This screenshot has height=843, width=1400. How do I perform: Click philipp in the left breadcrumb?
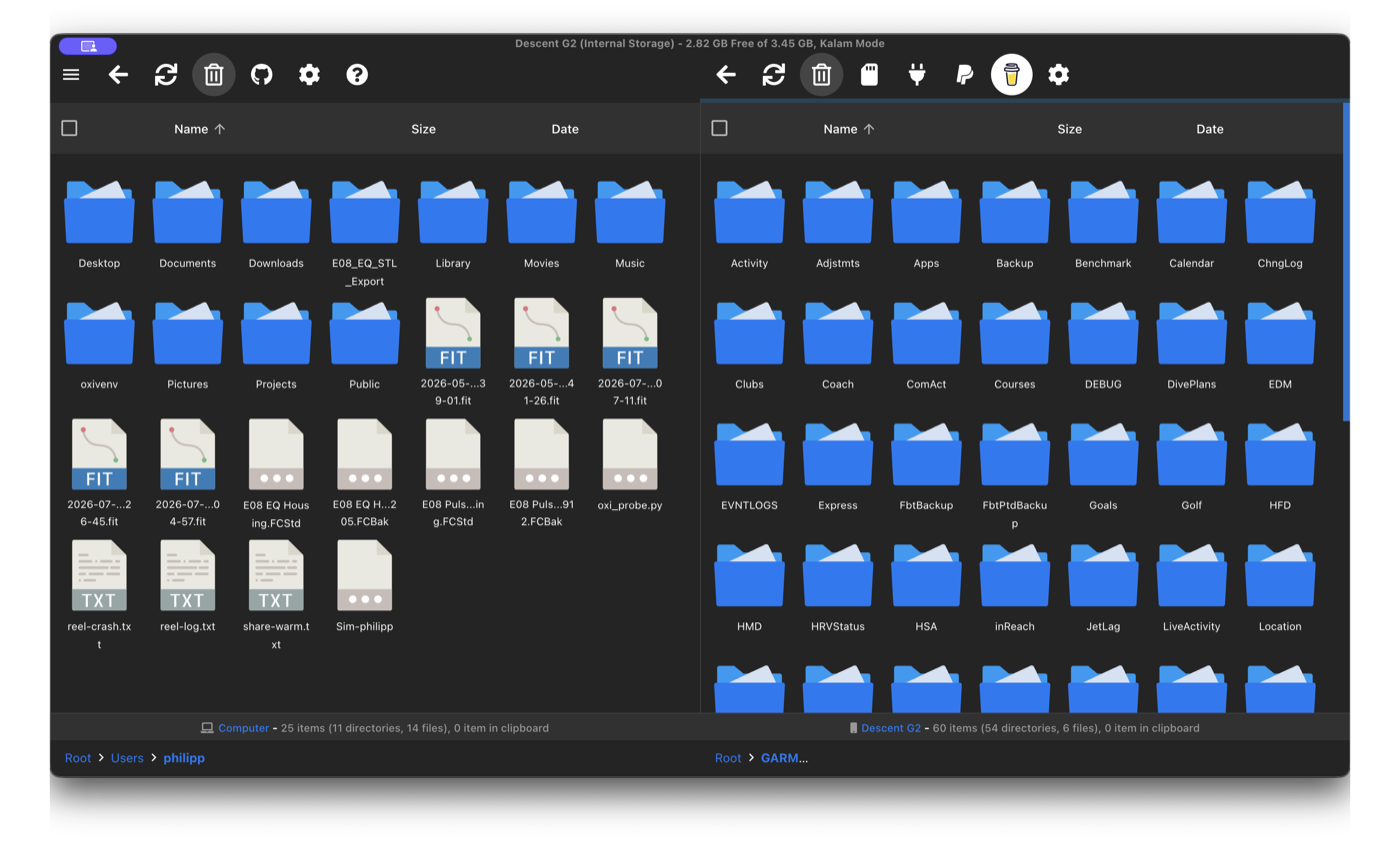click(x=184, y=758)
